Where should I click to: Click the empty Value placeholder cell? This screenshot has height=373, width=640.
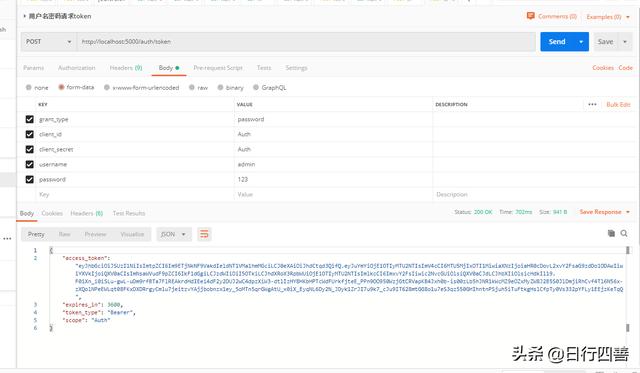point(333,195)
